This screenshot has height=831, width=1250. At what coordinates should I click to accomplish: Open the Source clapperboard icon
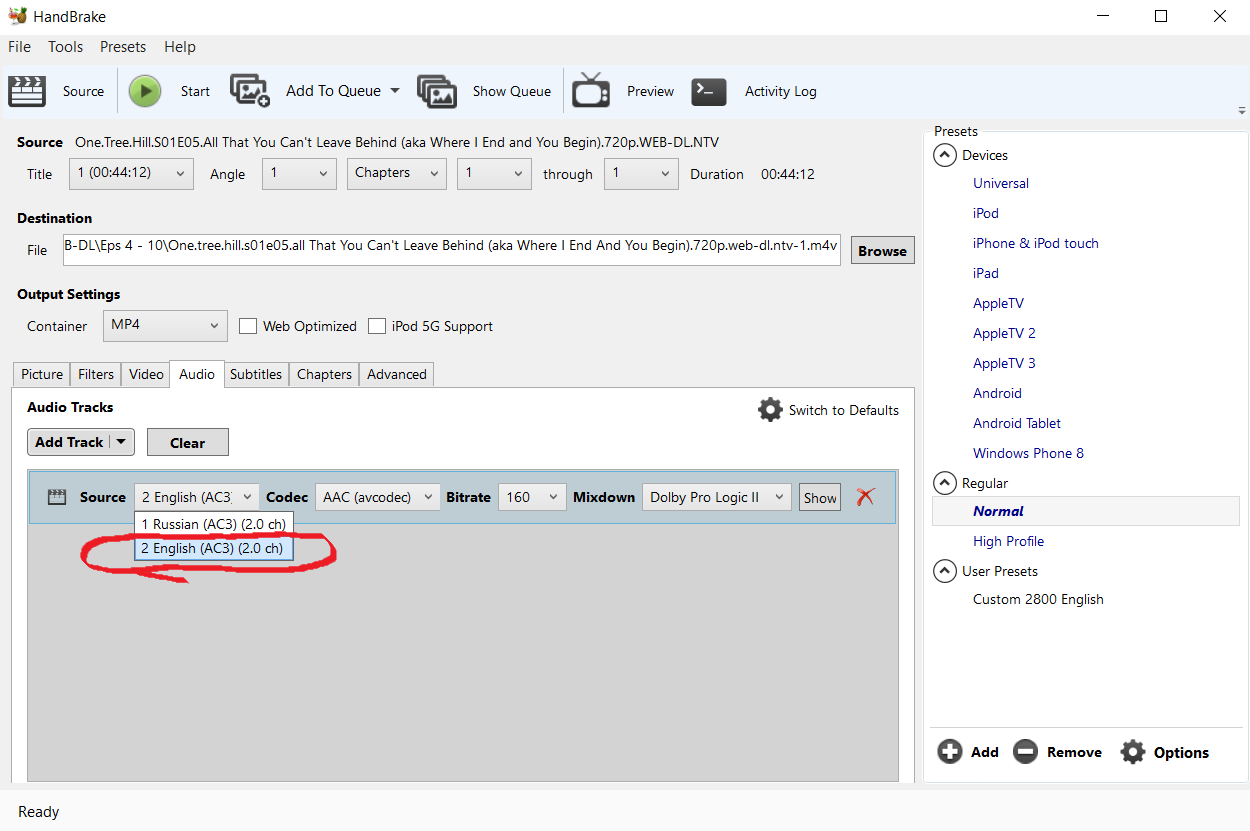(x=27, y=91)
